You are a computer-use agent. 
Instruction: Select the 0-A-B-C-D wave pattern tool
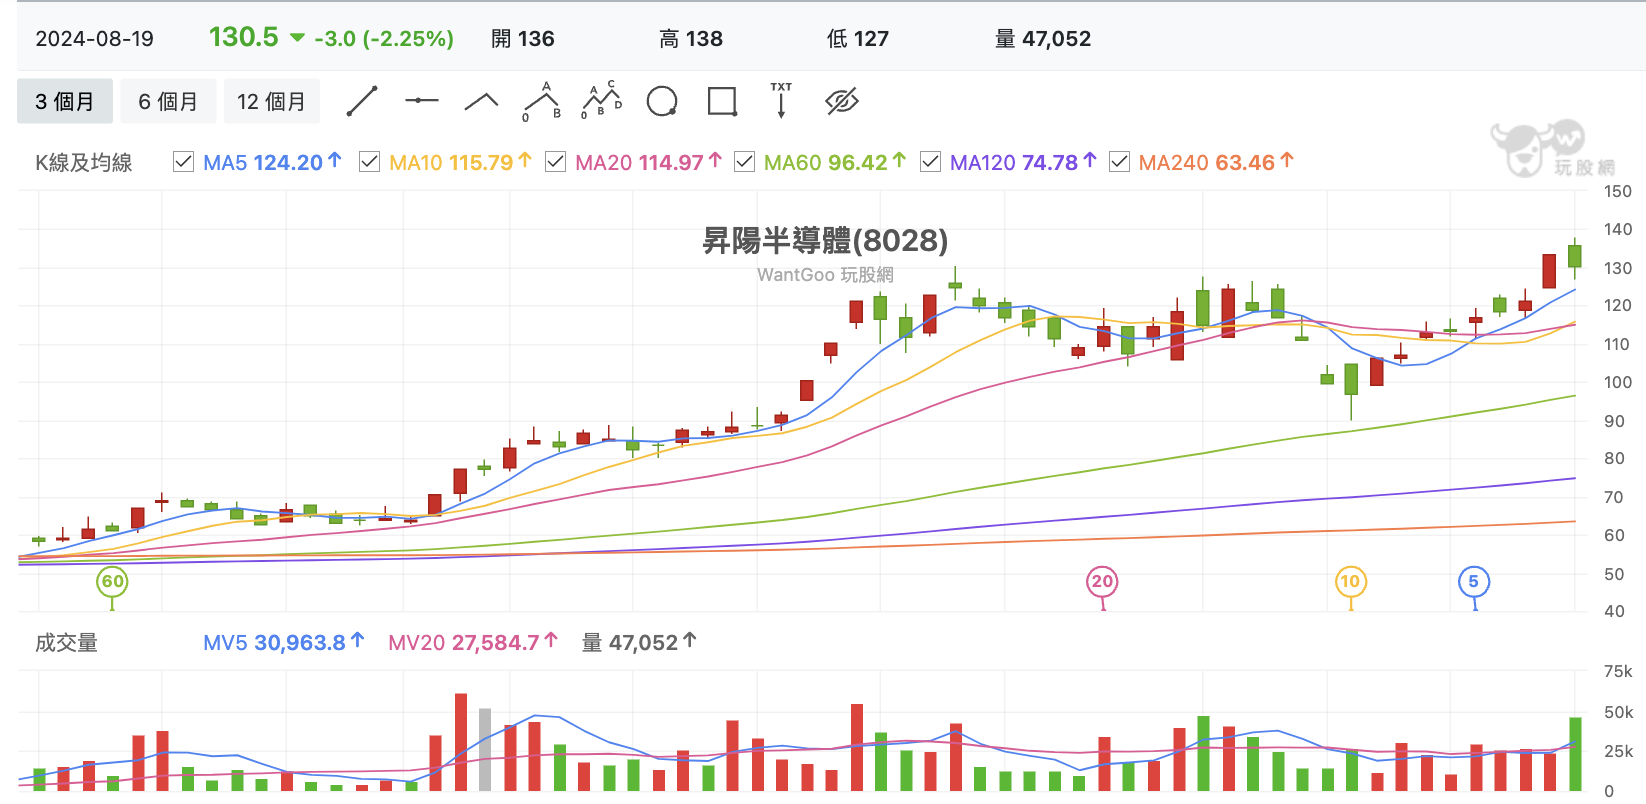click(x=602, y=101)
